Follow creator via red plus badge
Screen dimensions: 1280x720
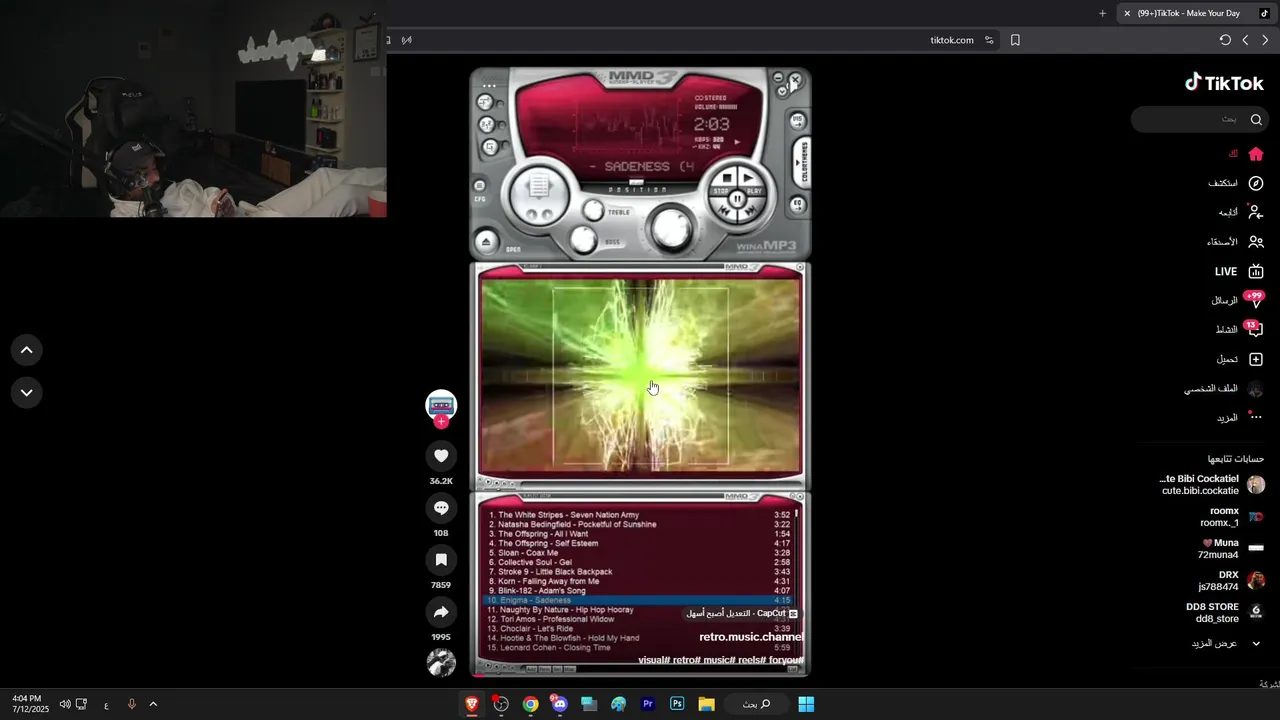pos(441,422)
